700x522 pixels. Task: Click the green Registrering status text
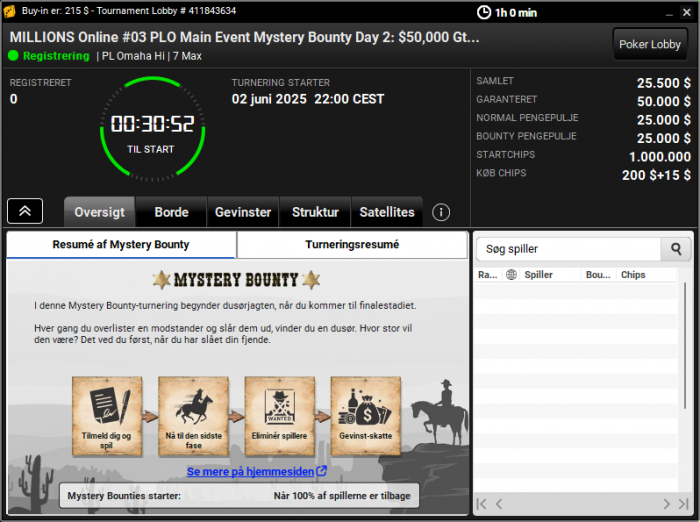coord(56,56)
